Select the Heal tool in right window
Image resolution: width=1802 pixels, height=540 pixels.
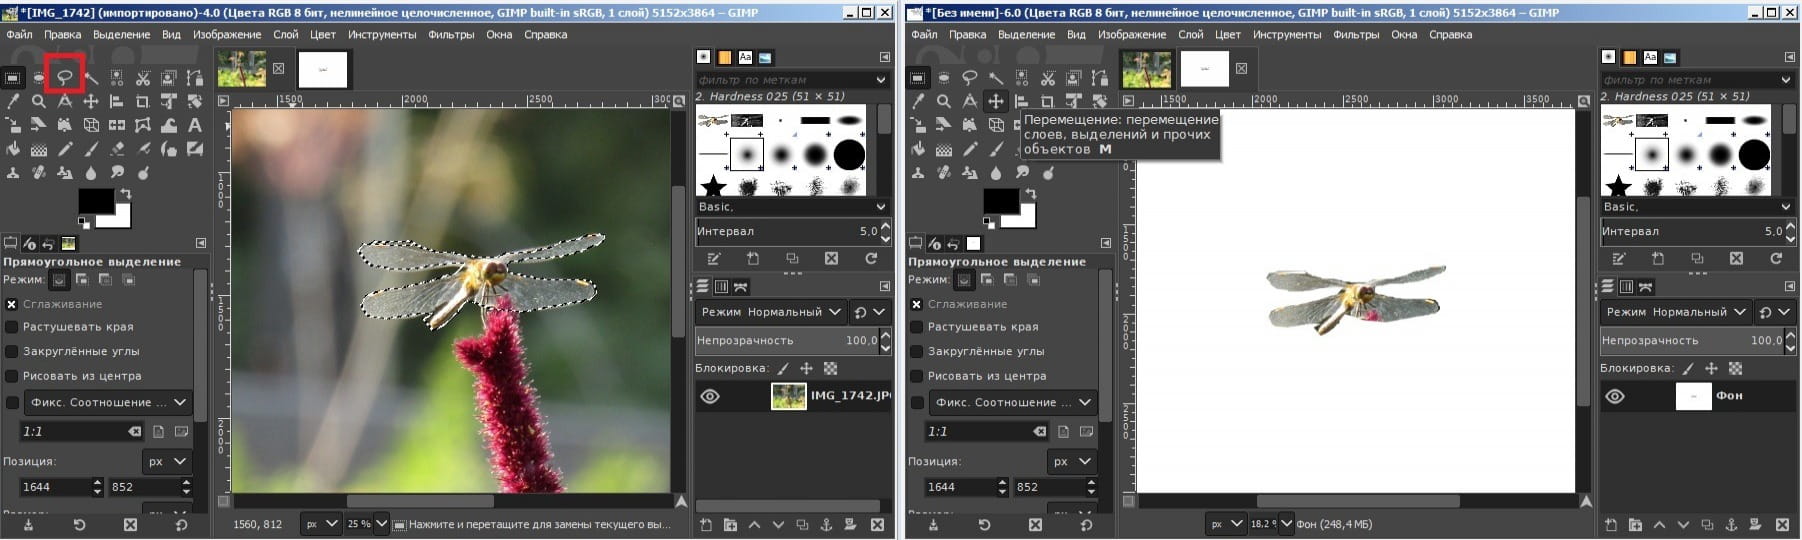(943, 173)
